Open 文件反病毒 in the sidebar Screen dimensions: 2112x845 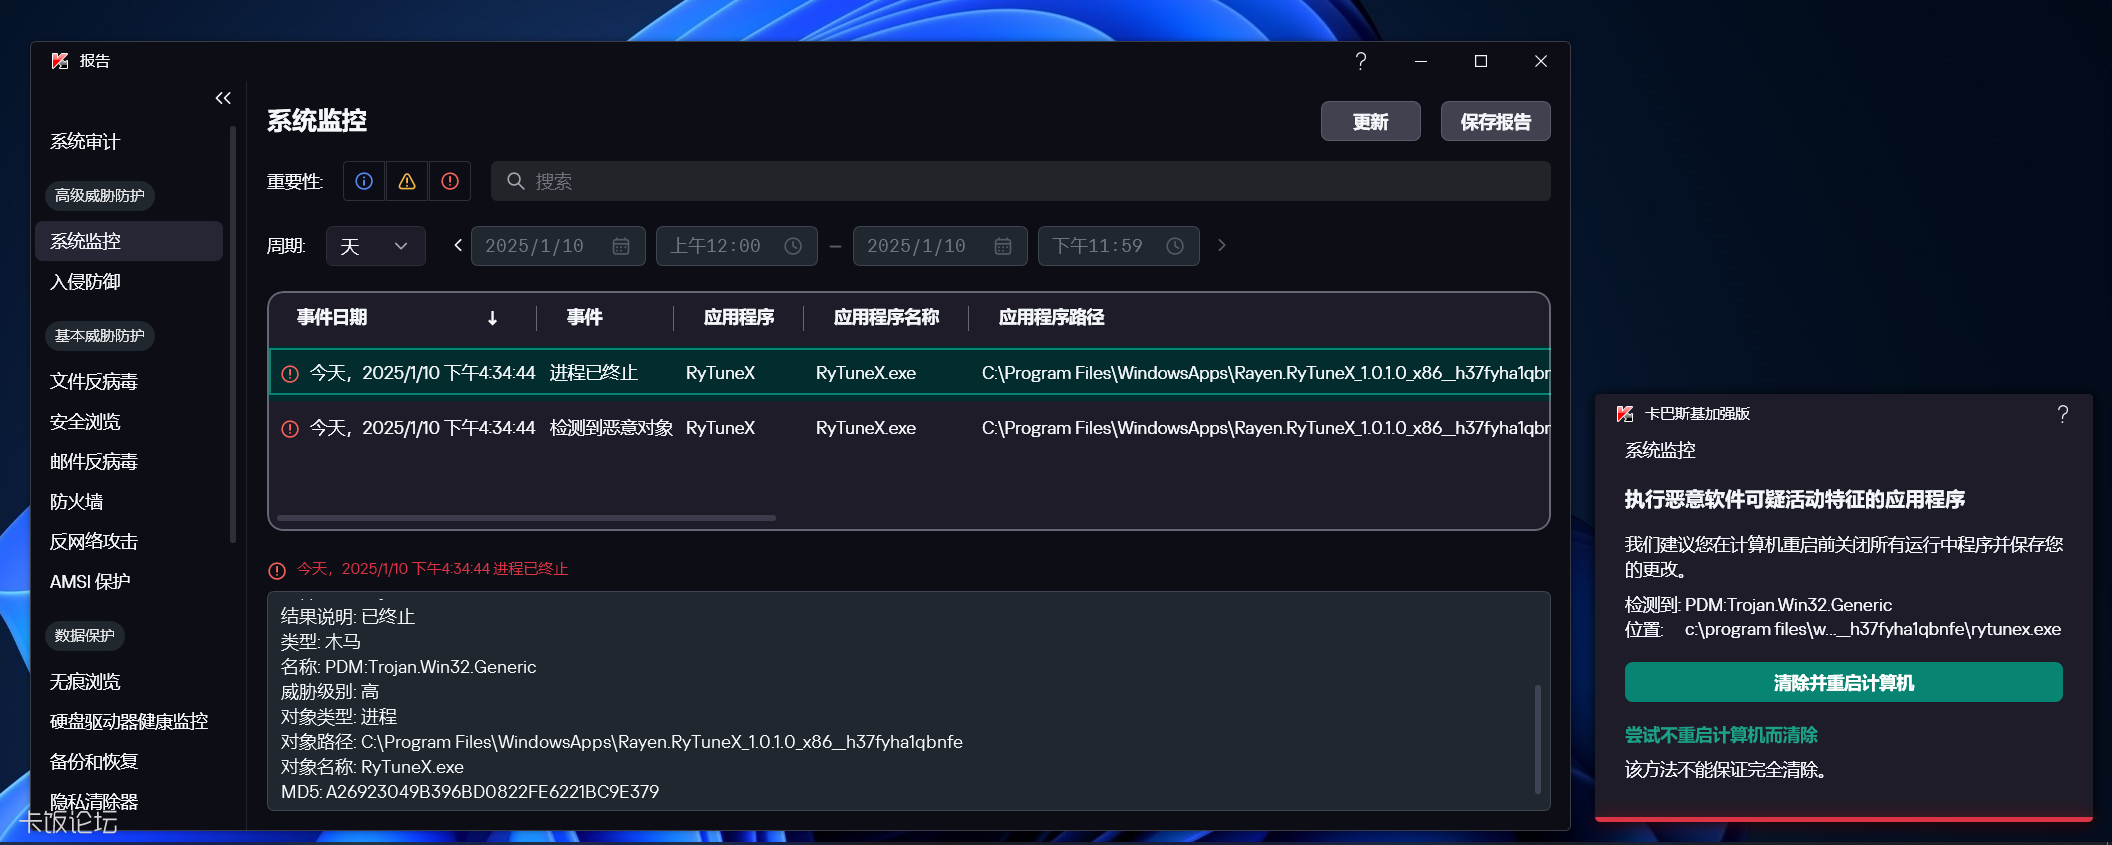(x=94, y=381)
